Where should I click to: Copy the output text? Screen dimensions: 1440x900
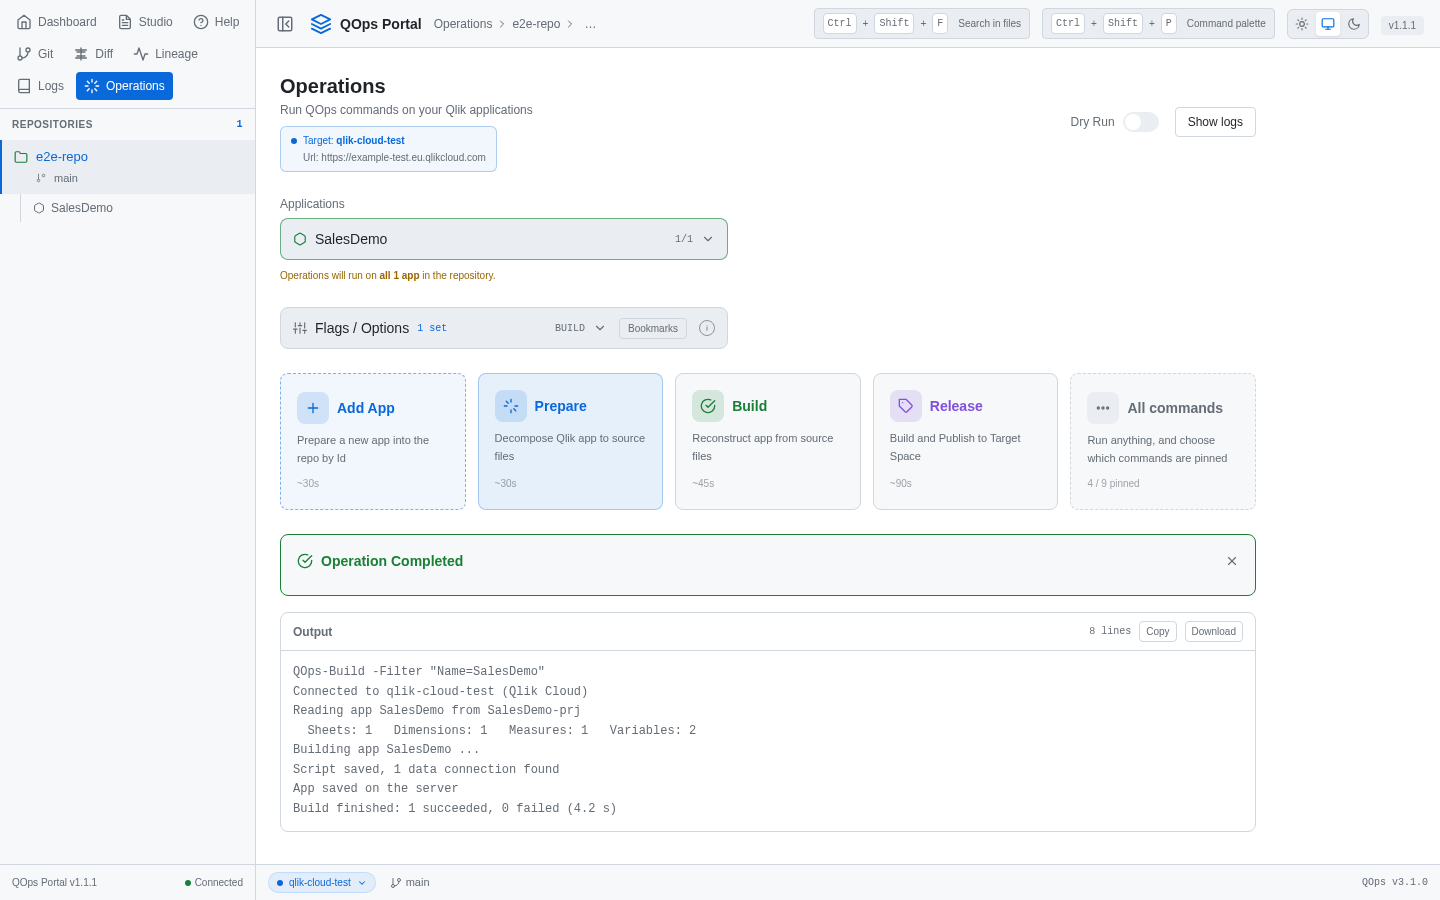pyautogui.click(x=1158, y=632)
